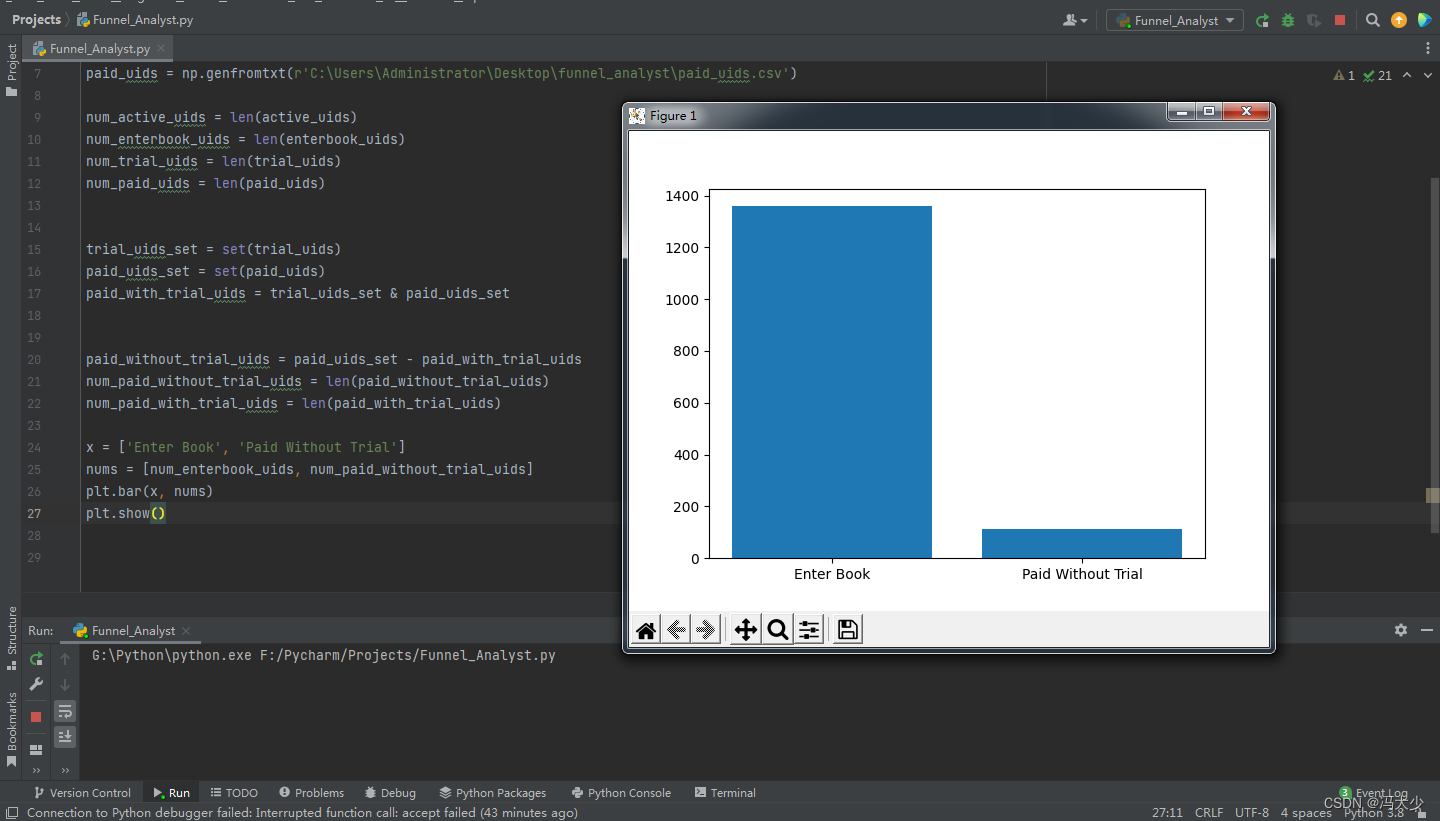Screen dimensions: 1440x821
Task: Toggle scroll to end in Run console
Action: [65, 737]
